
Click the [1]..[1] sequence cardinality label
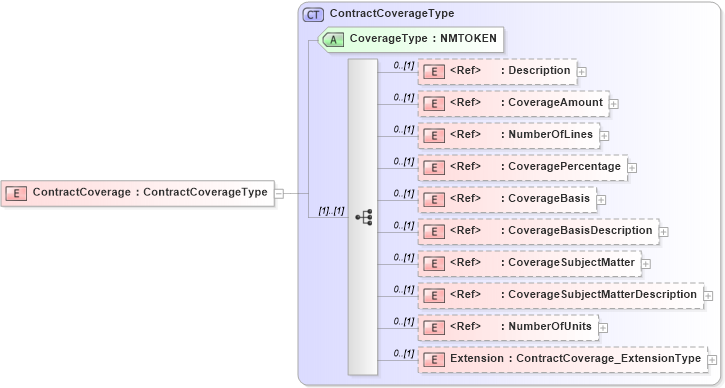(x=332, y=211)
